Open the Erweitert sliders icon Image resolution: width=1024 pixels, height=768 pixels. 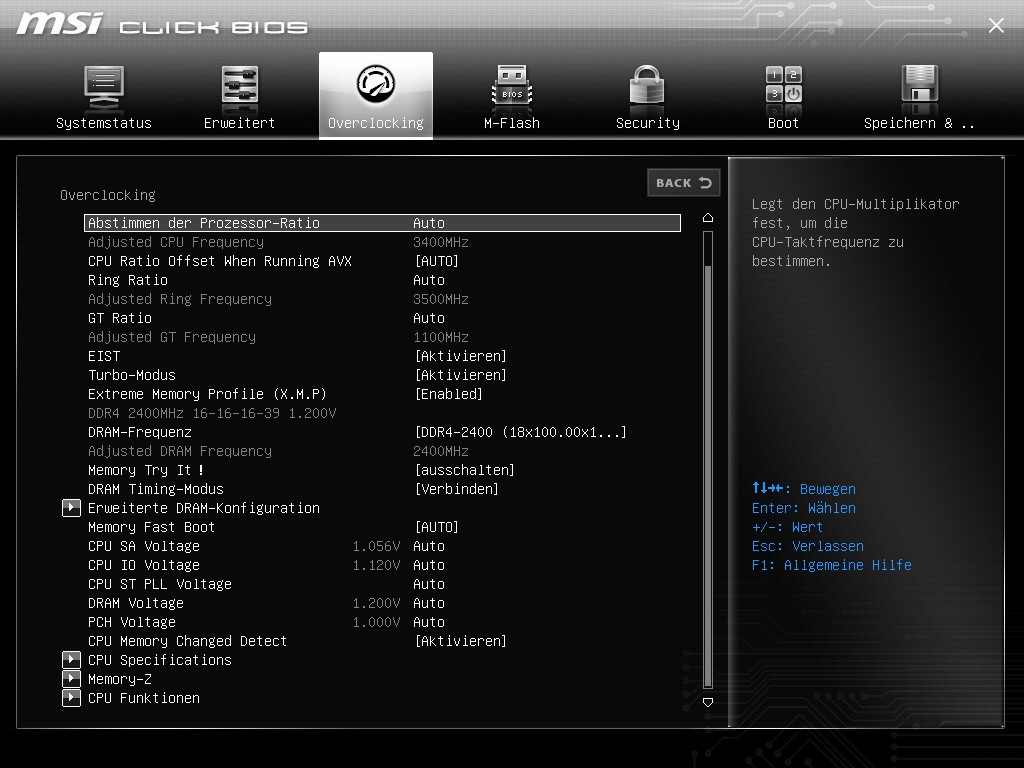click(x=240, y=84)
